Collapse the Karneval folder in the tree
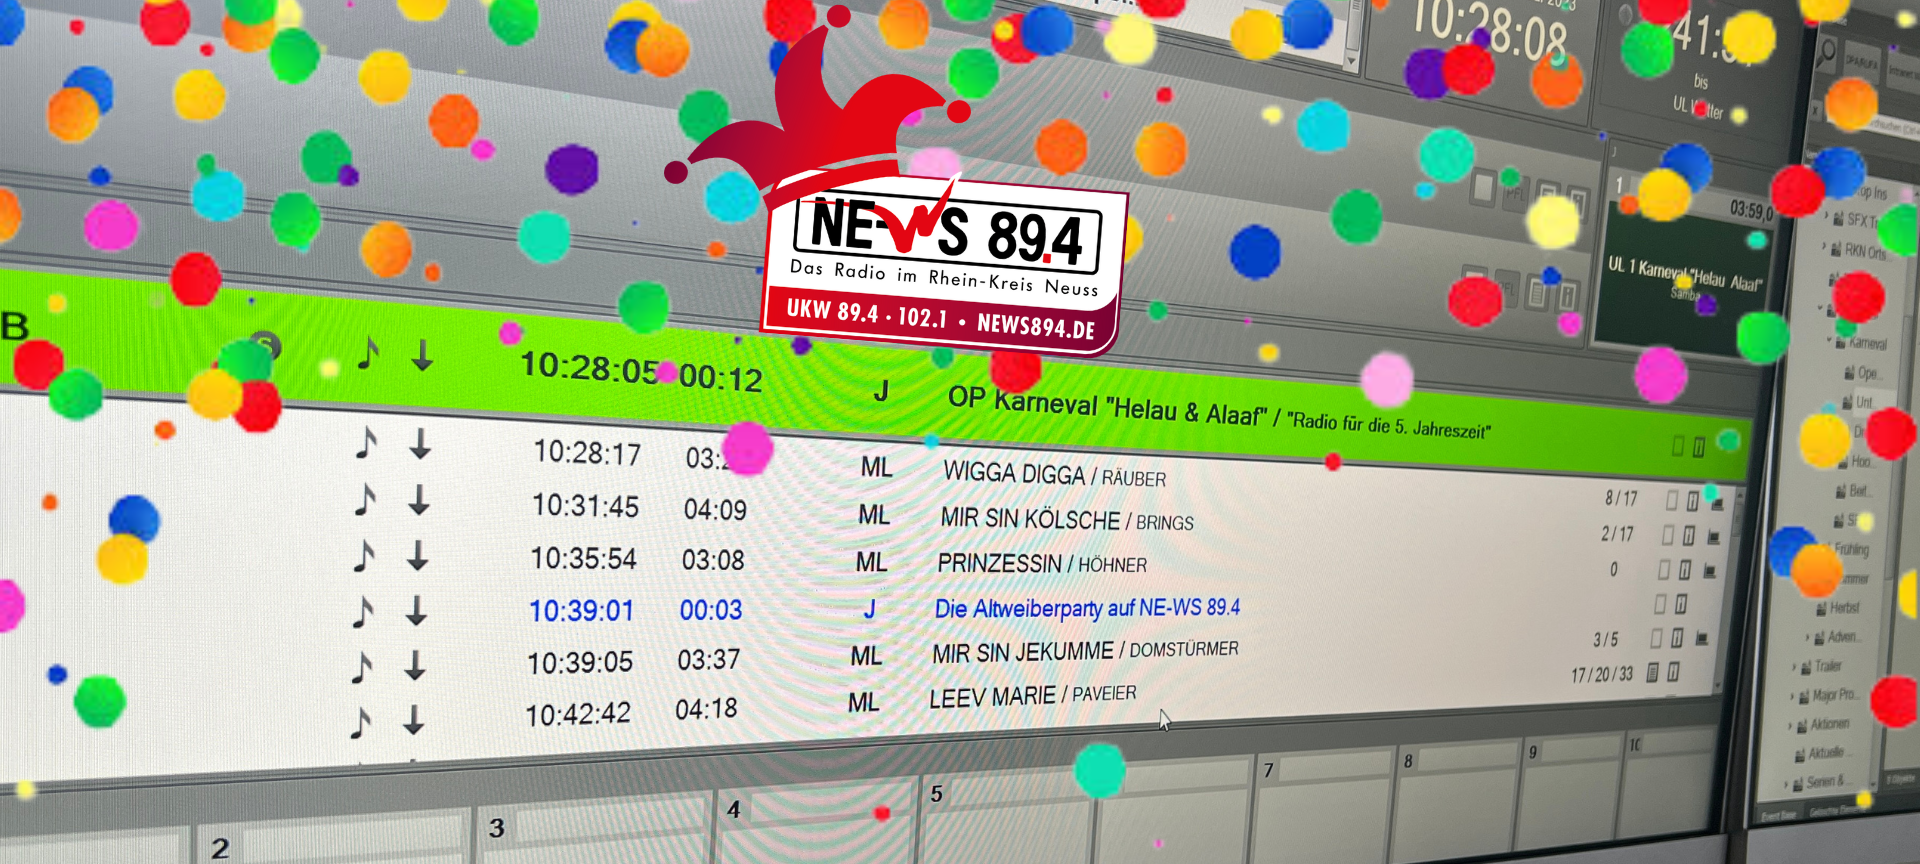 [x=1830, y=341]
